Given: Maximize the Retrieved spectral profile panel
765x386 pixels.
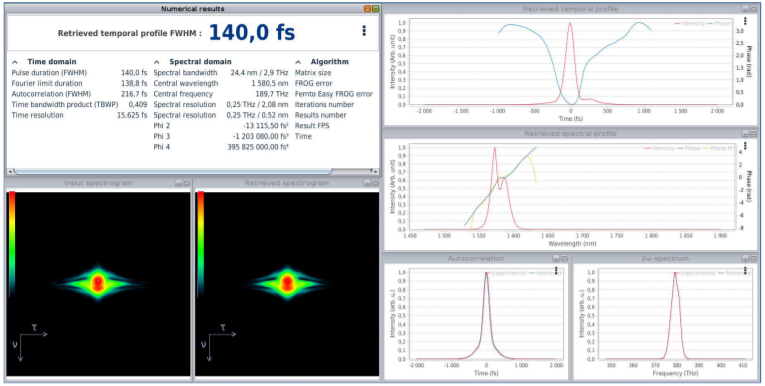Looking at the screenshot, I should point(753,134).
